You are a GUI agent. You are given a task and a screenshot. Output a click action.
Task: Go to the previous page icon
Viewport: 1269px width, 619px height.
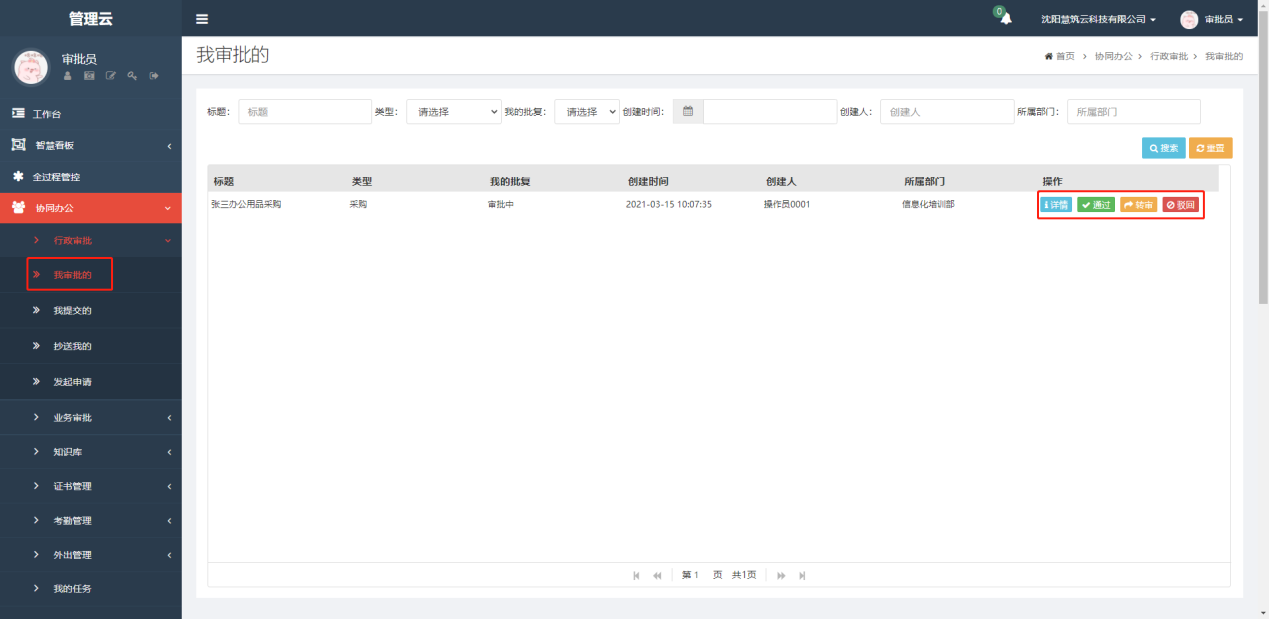[657, 575]
